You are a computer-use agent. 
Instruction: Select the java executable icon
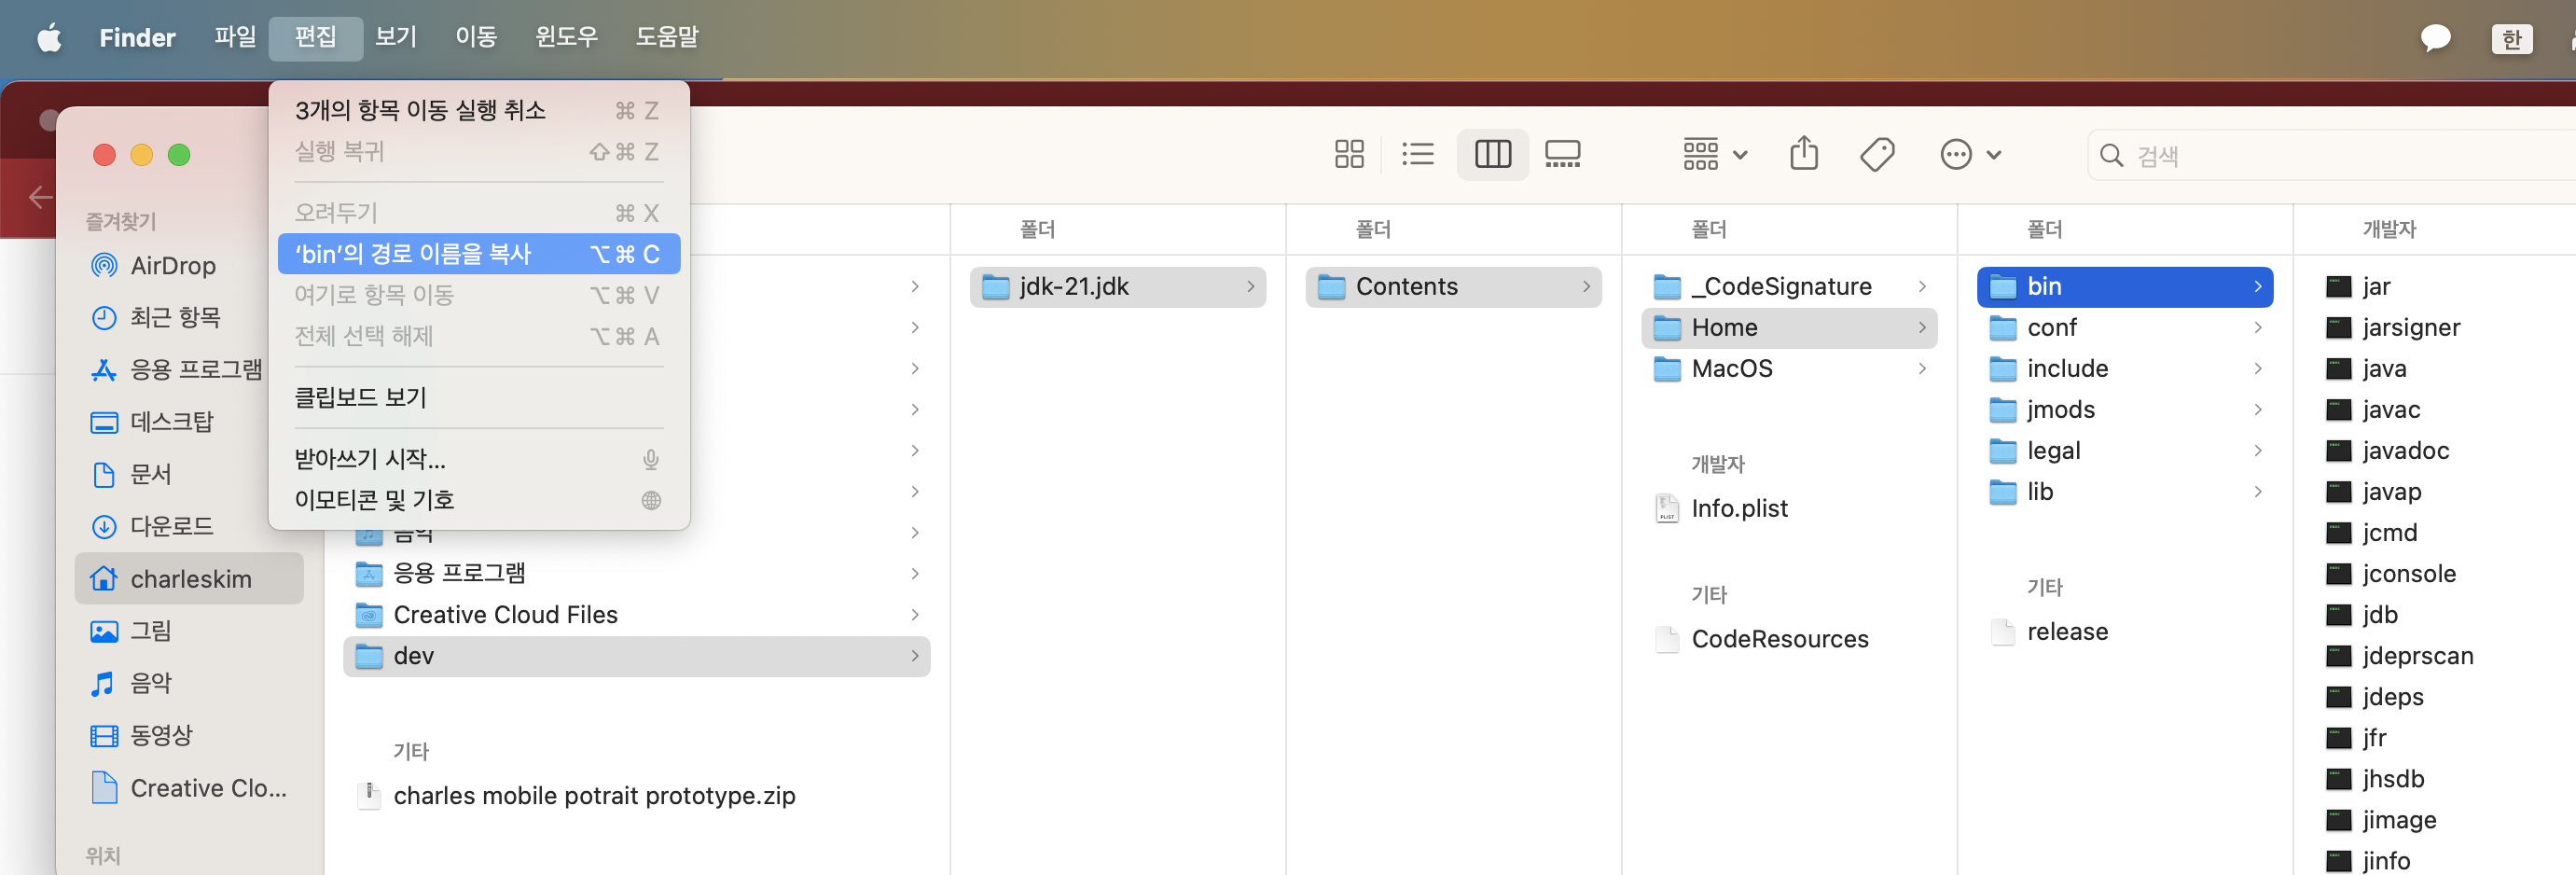pos(2338,369)
